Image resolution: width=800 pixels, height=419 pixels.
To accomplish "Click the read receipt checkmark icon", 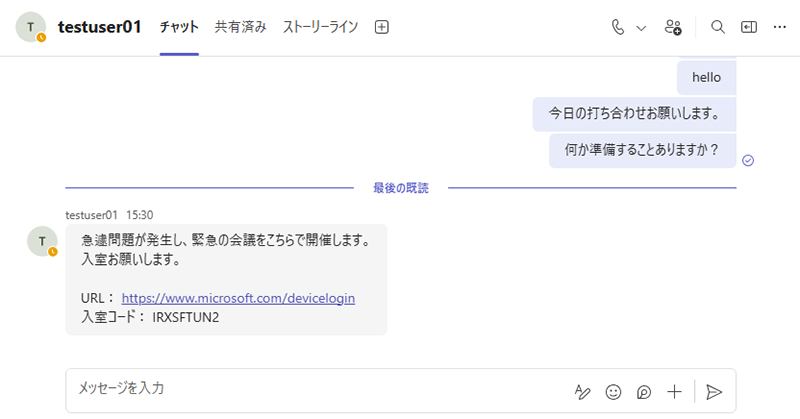I will 748,160.
